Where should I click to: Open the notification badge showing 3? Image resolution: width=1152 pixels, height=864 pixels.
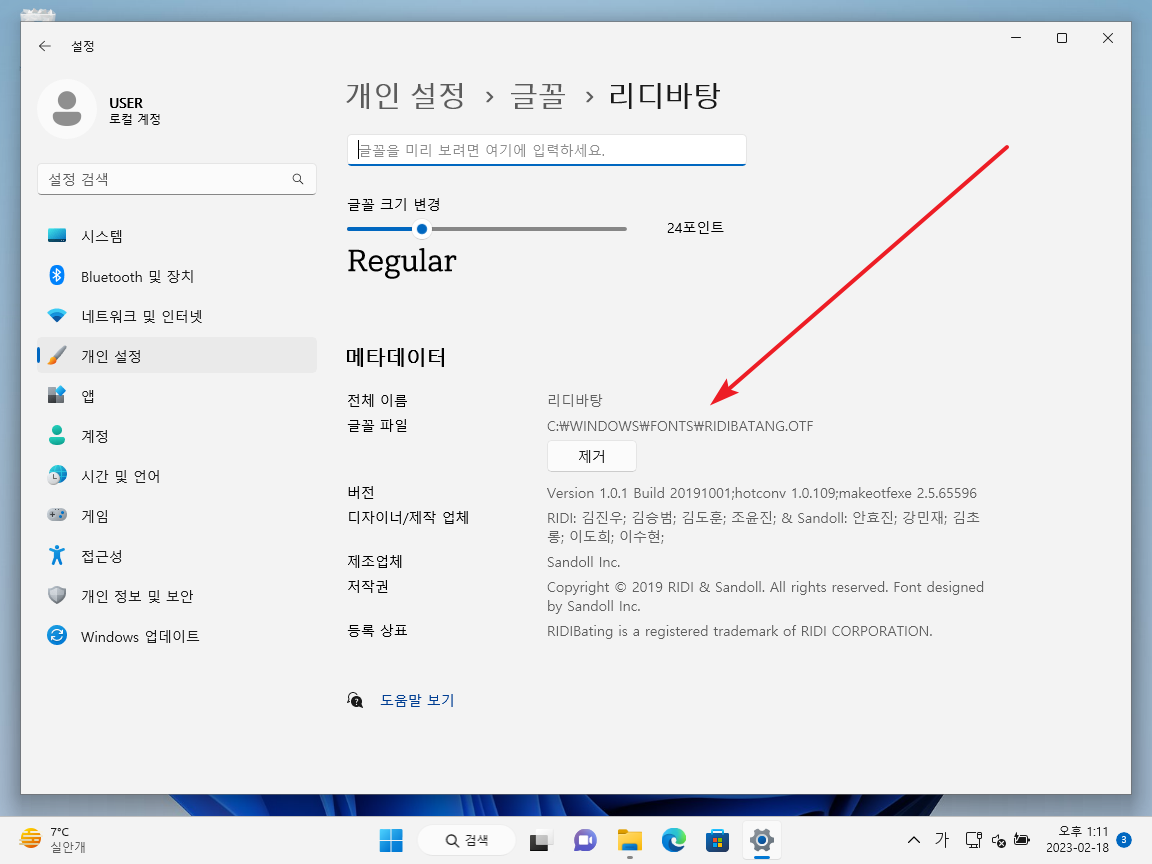pos(1123,839)
